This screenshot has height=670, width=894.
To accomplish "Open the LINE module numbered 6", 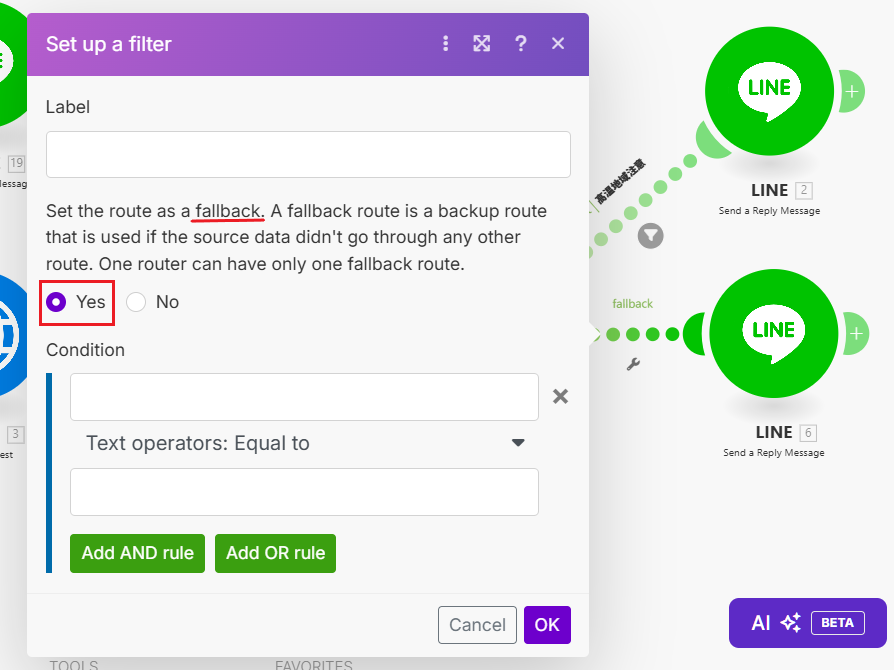I will (x=774, y=334).
